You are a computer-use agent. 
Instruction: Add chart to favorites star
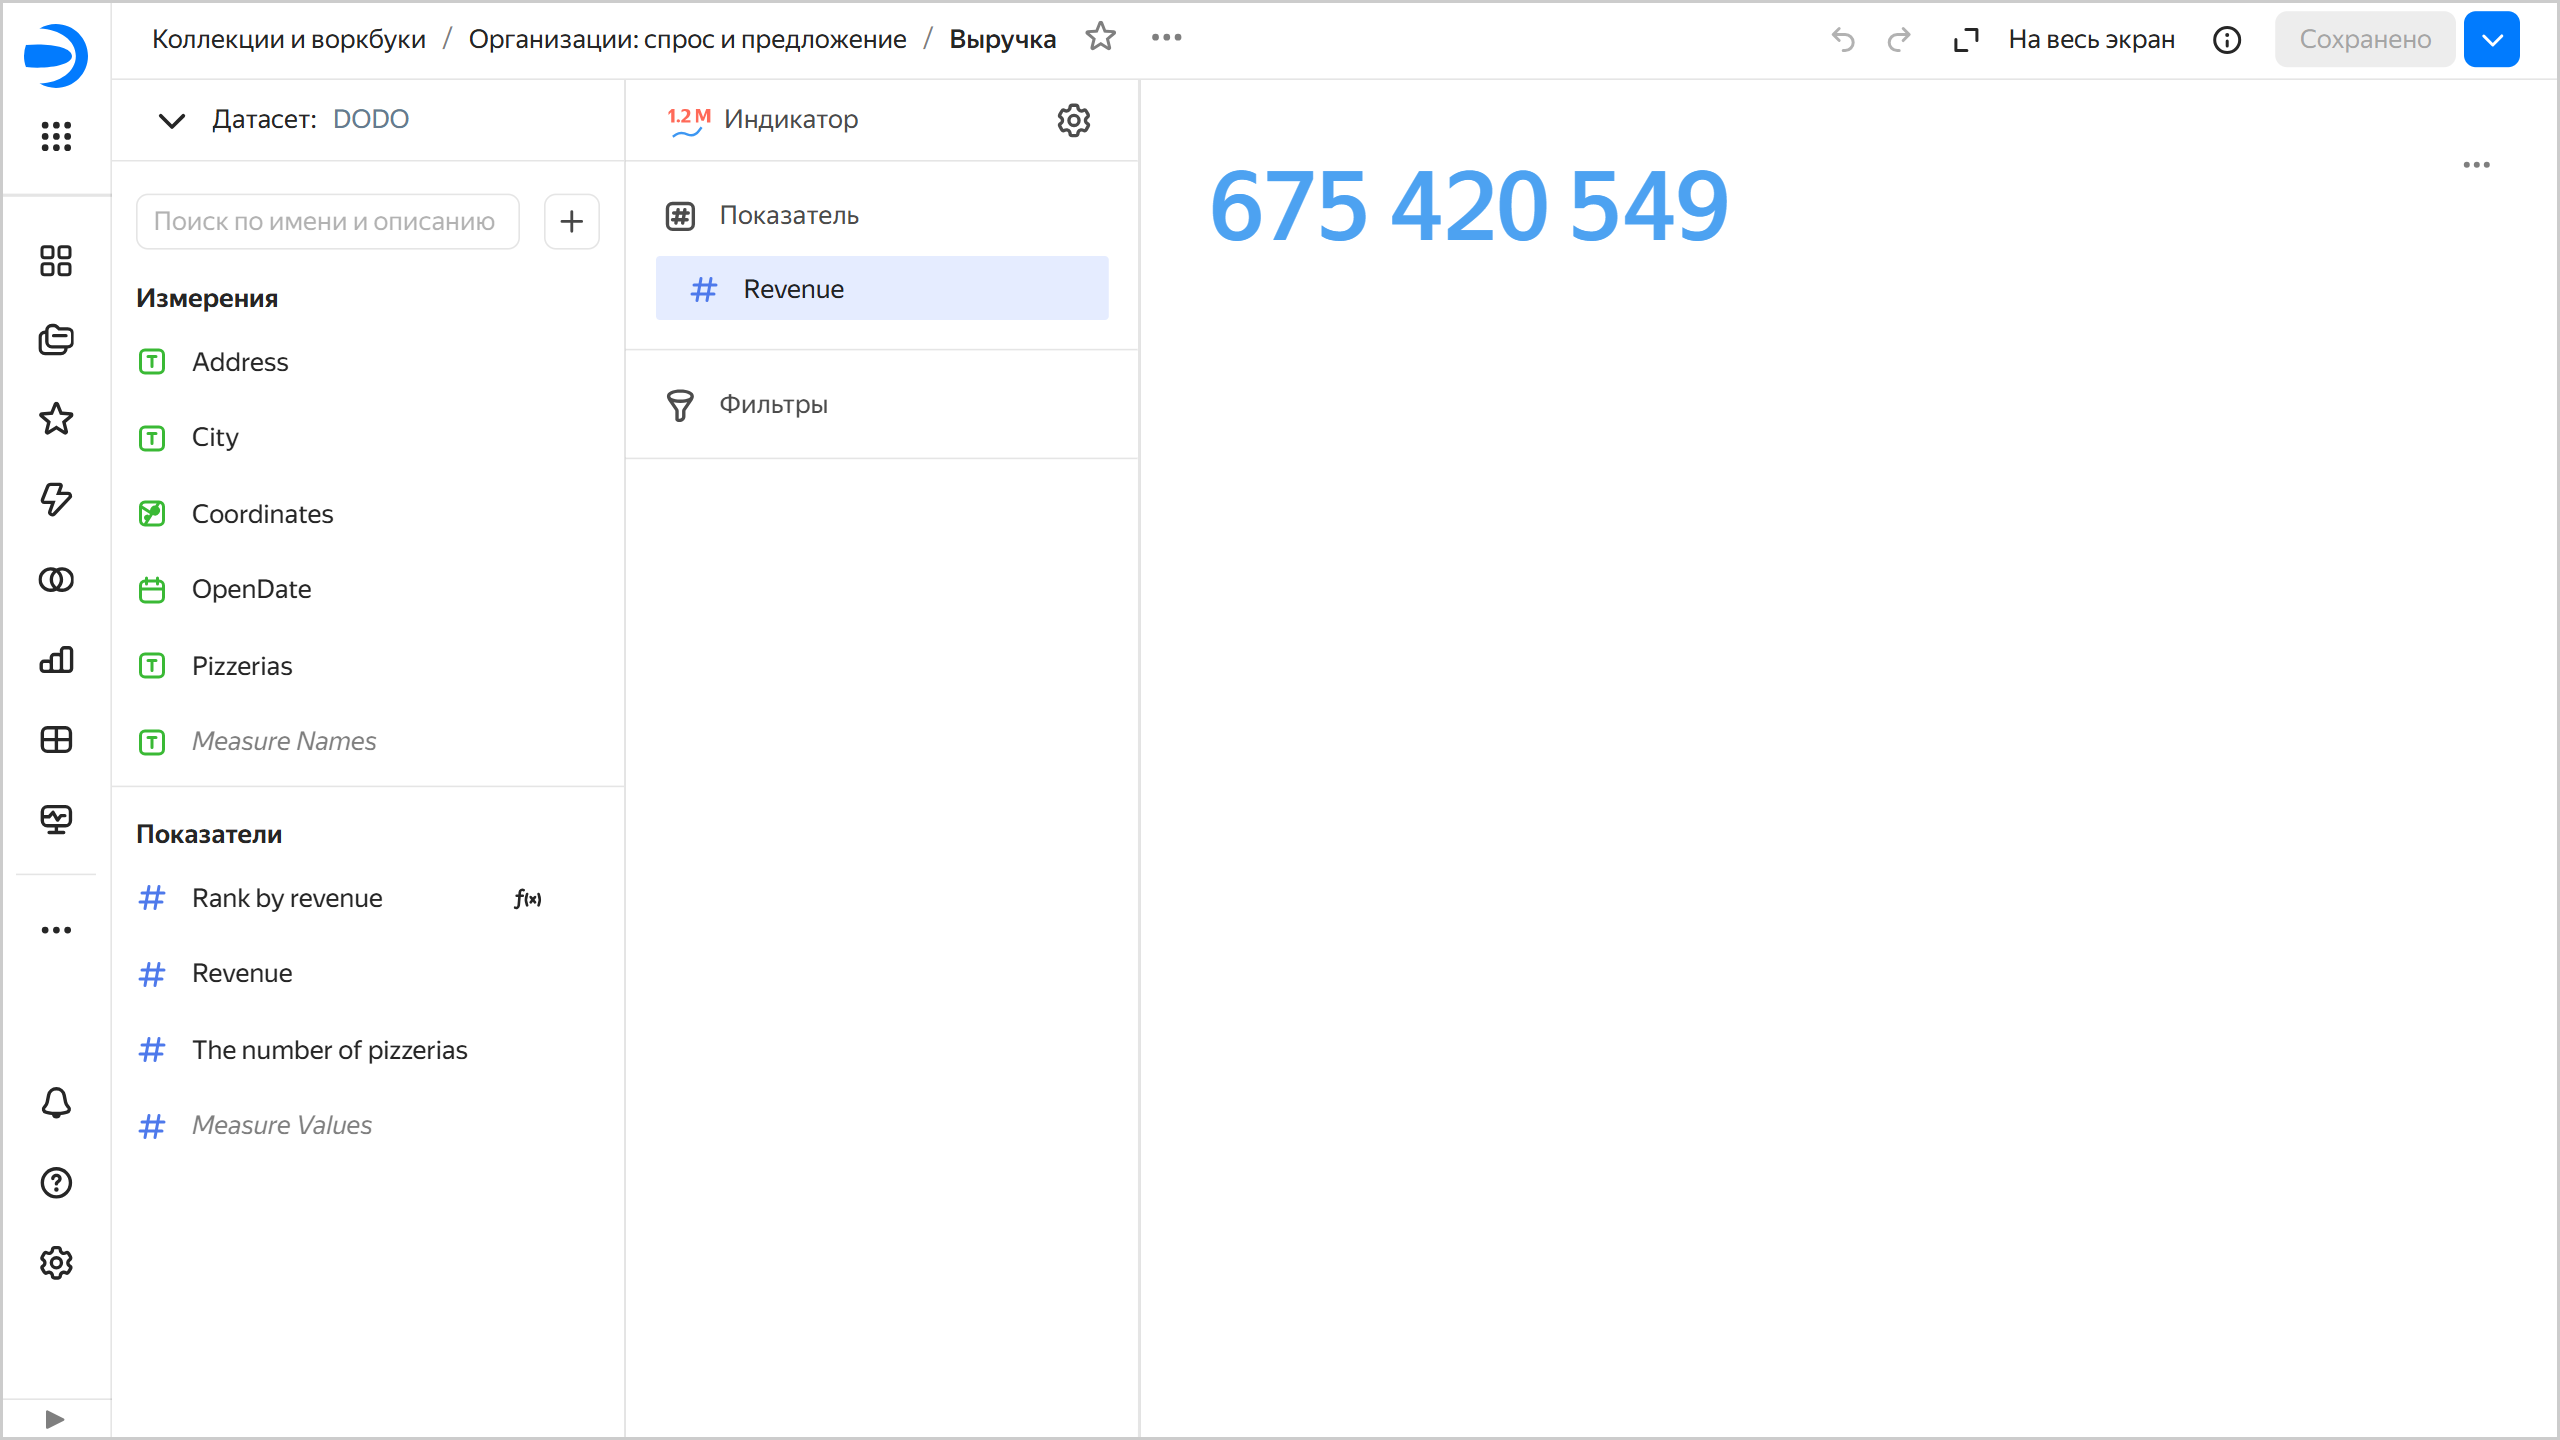coord(1100,38)
